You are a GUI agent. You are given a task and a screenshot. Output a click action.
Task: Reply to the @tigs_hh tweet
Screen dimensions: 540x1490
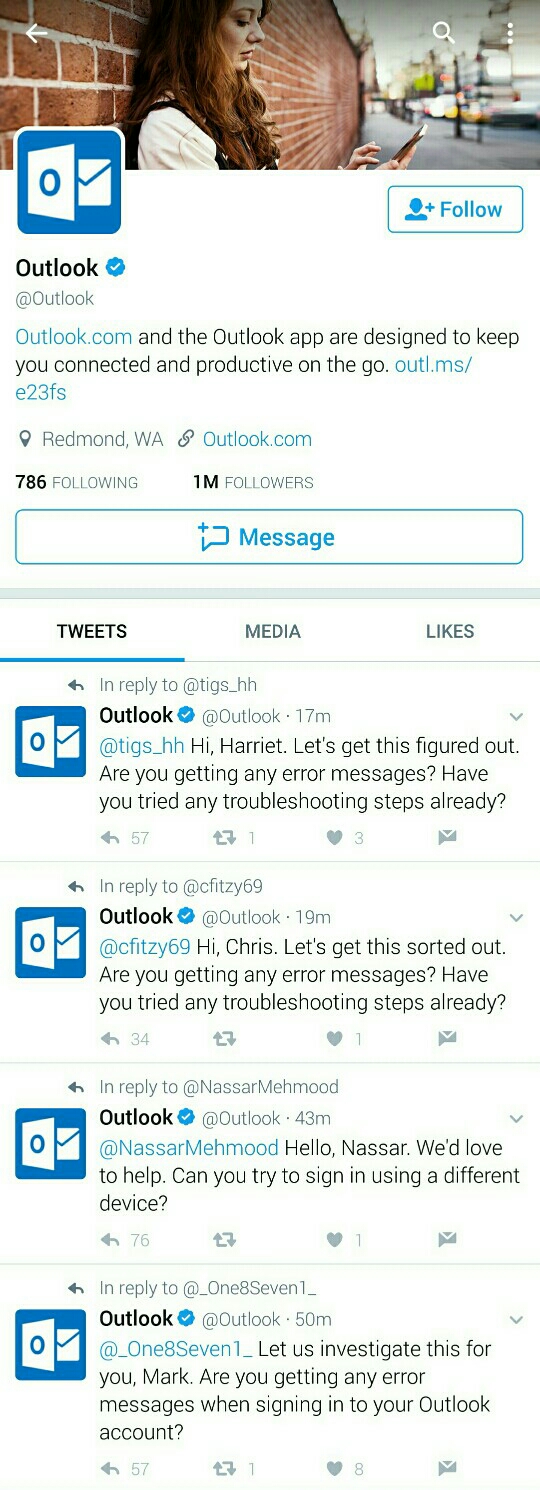(x=110, y=838)
